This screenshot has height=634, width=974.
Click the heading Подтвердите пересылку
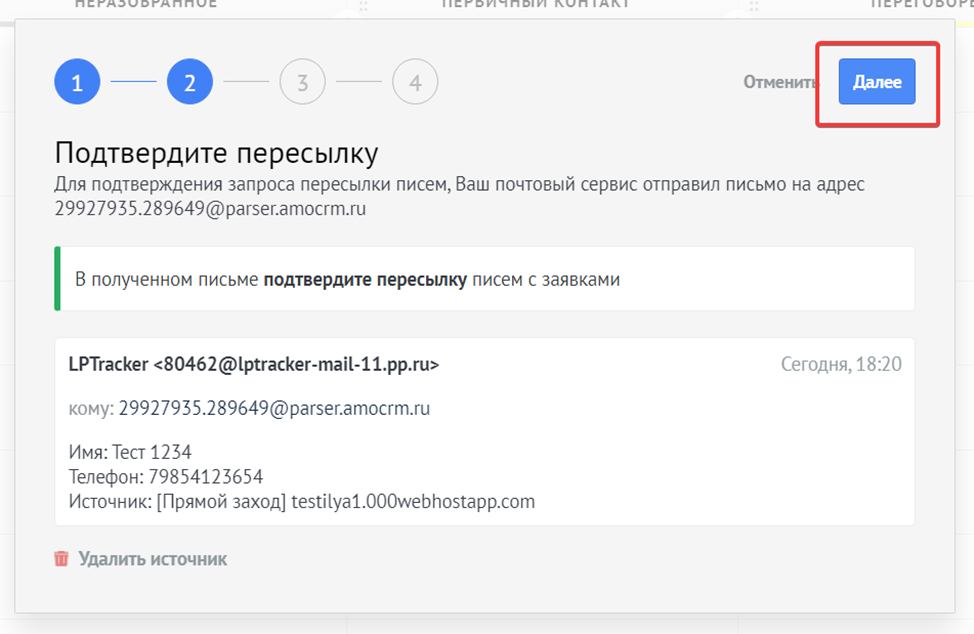[x=216, y=153]
